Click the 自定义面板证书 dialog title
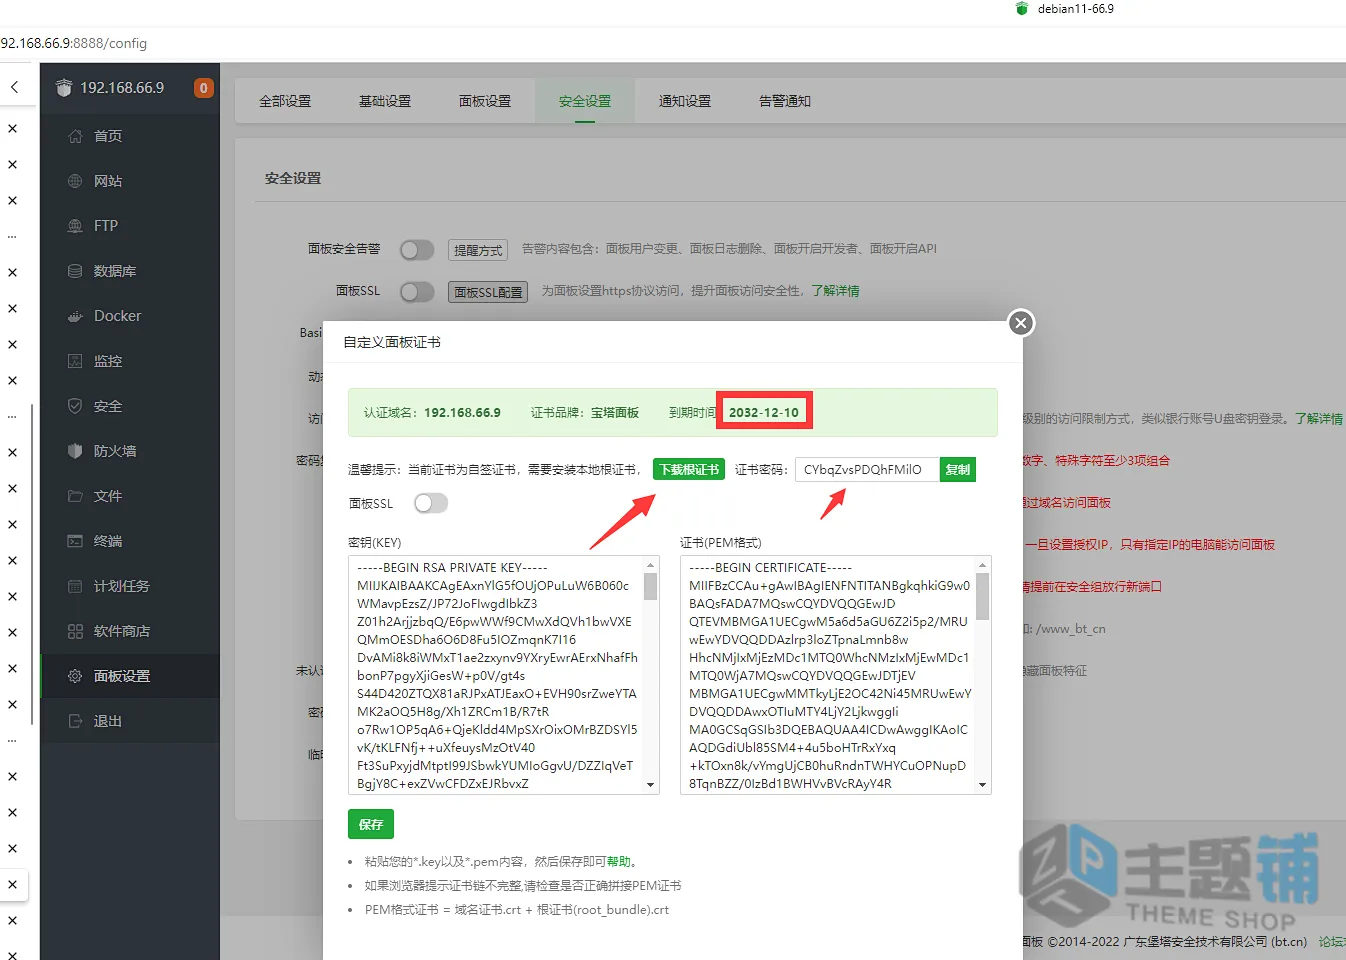Viewport: 1346px width, 960px height. point(392,342)
